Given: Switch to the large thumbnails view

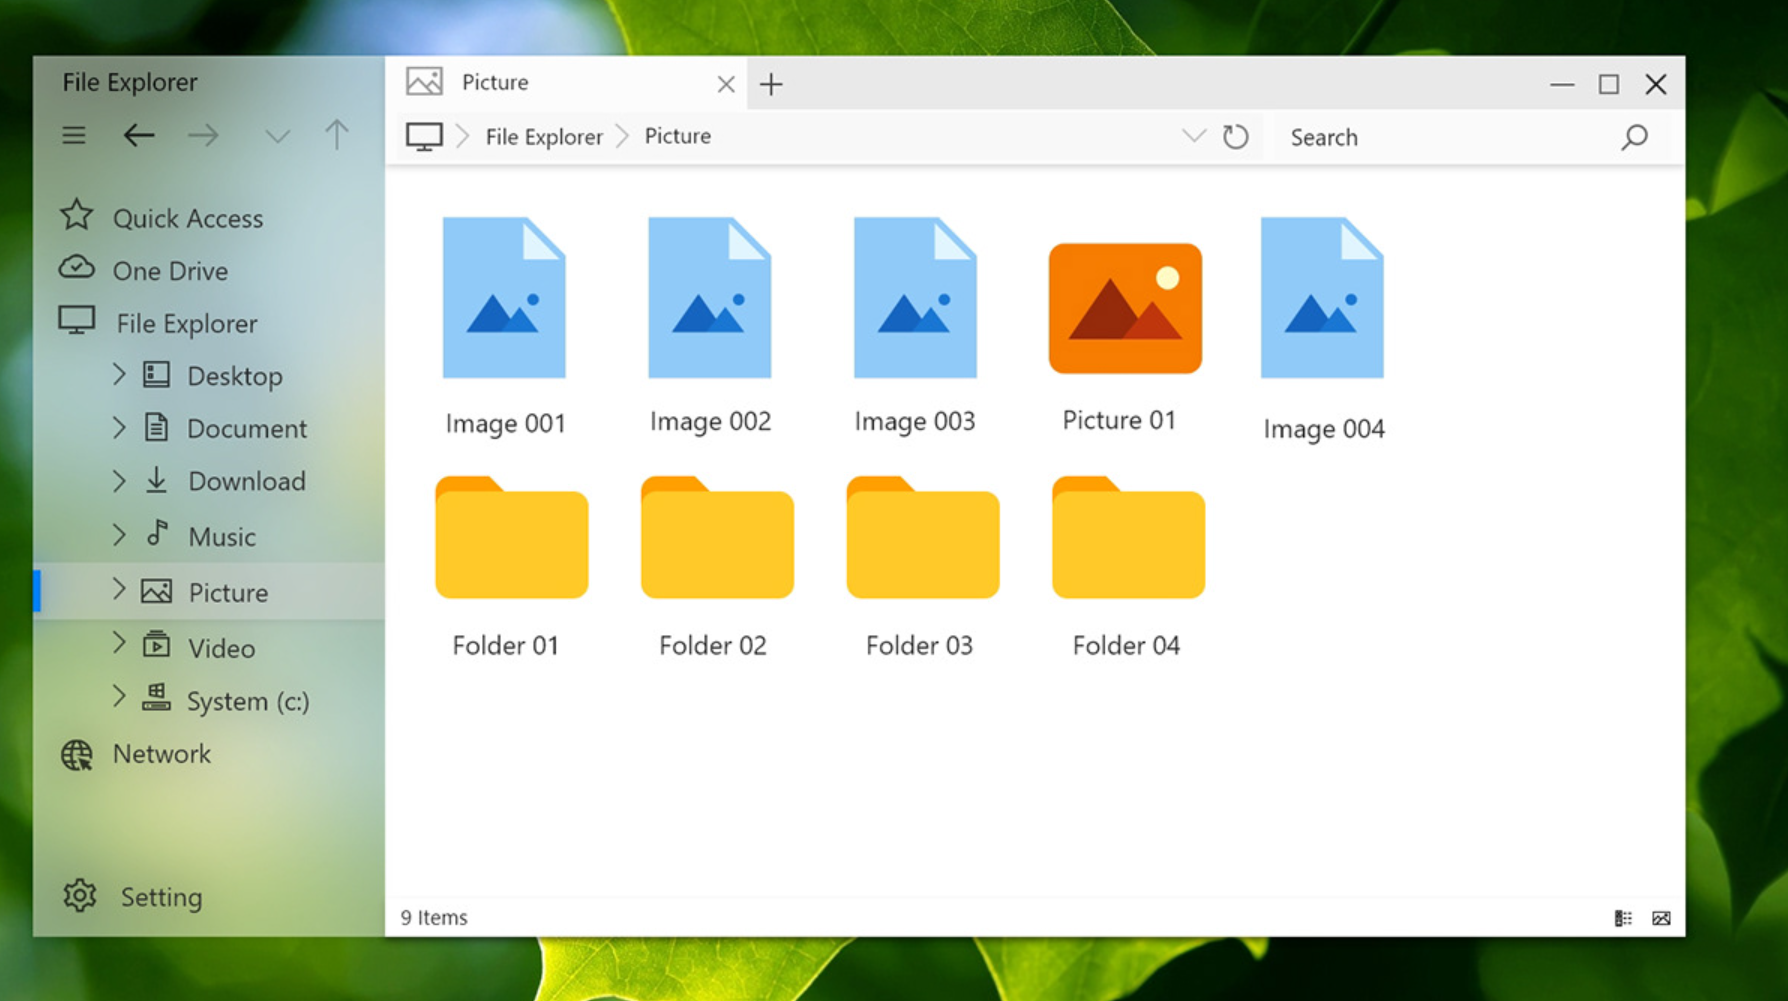Looking at the screenshot, I should (x=1661, y=918).
